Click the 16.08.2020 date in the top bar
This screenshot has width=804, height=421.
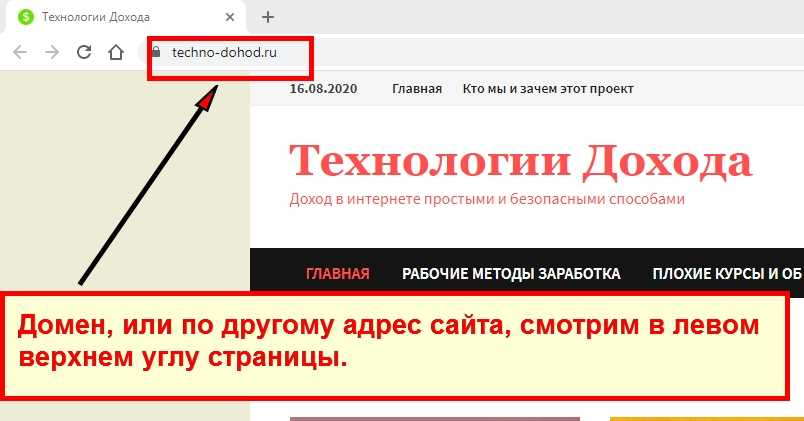point(319,89)
